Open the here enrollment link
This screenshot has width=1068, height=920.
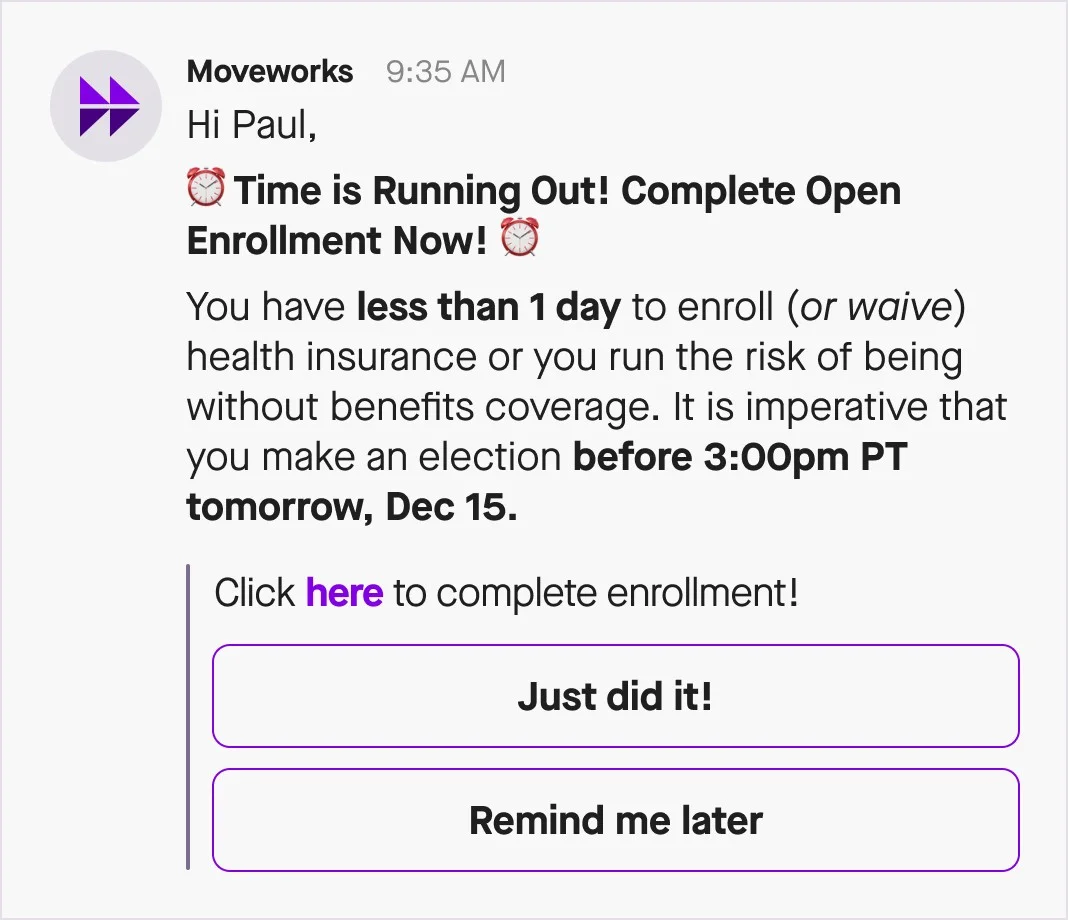pyautogui.click(x=344, y=592)
